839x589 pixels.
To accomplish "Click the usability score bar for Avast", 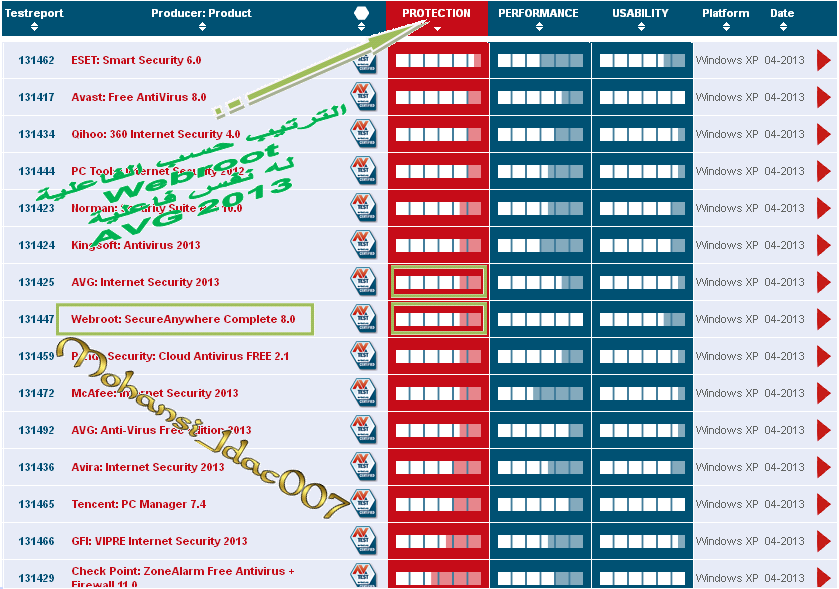I will pos(642,97).
